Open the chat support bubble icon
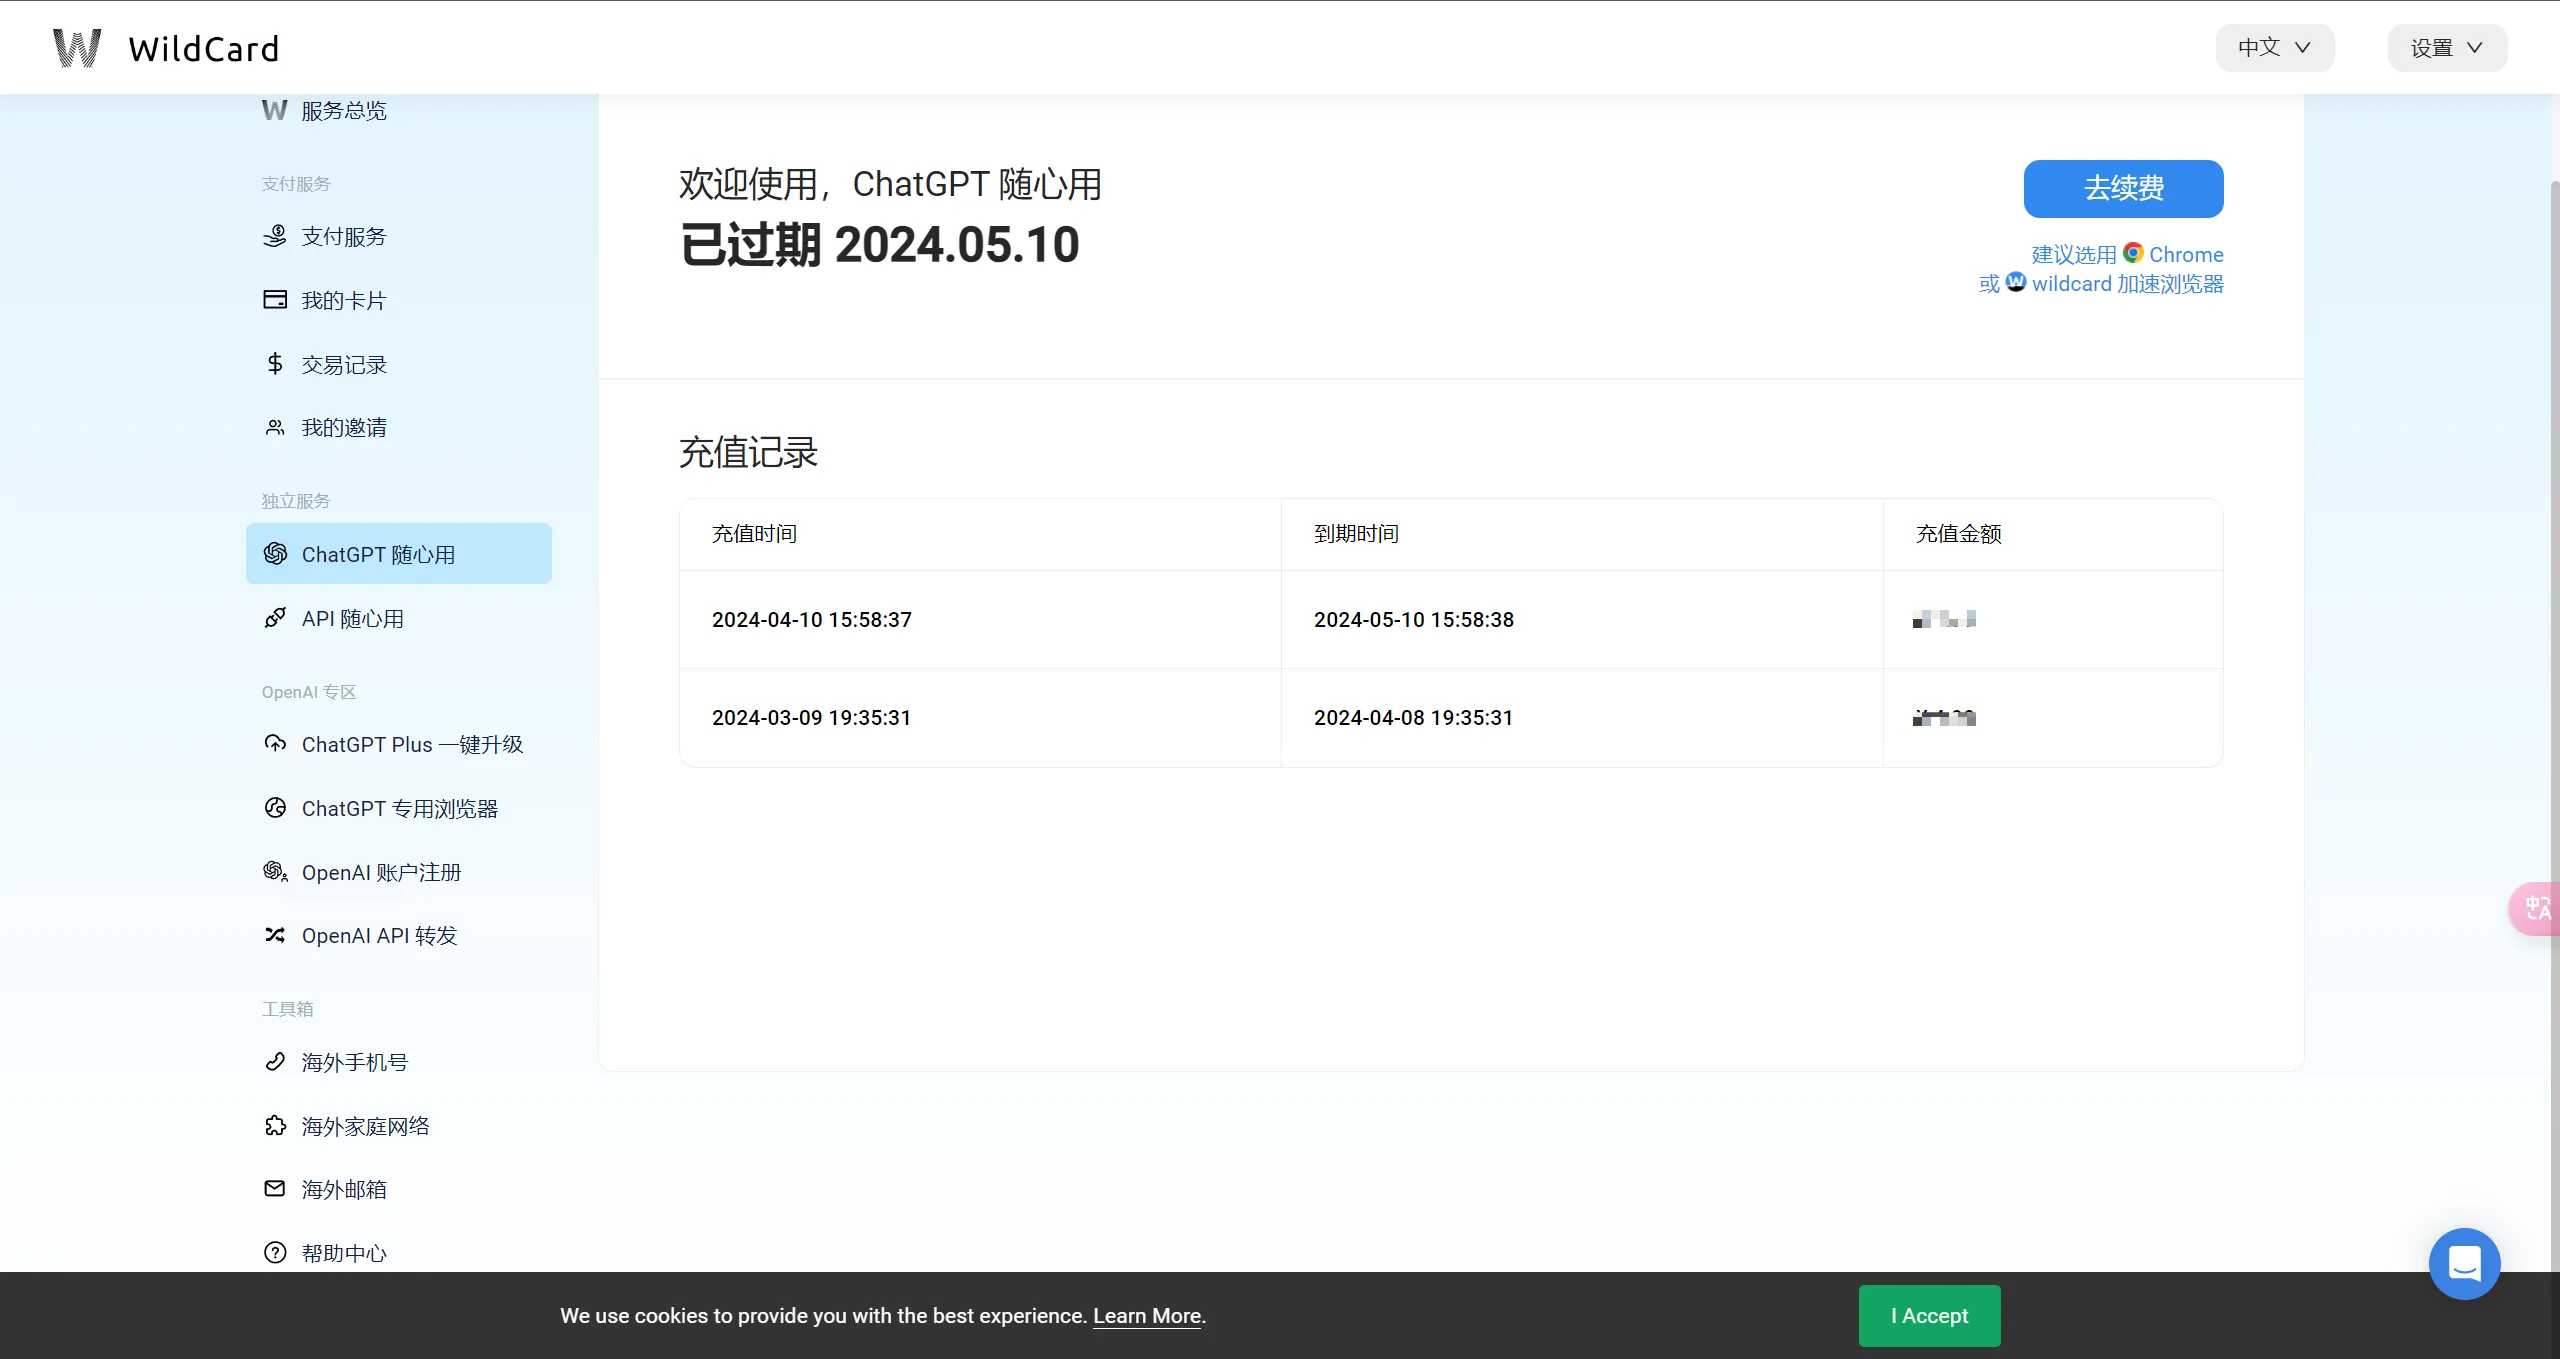 [2464, 1264]
